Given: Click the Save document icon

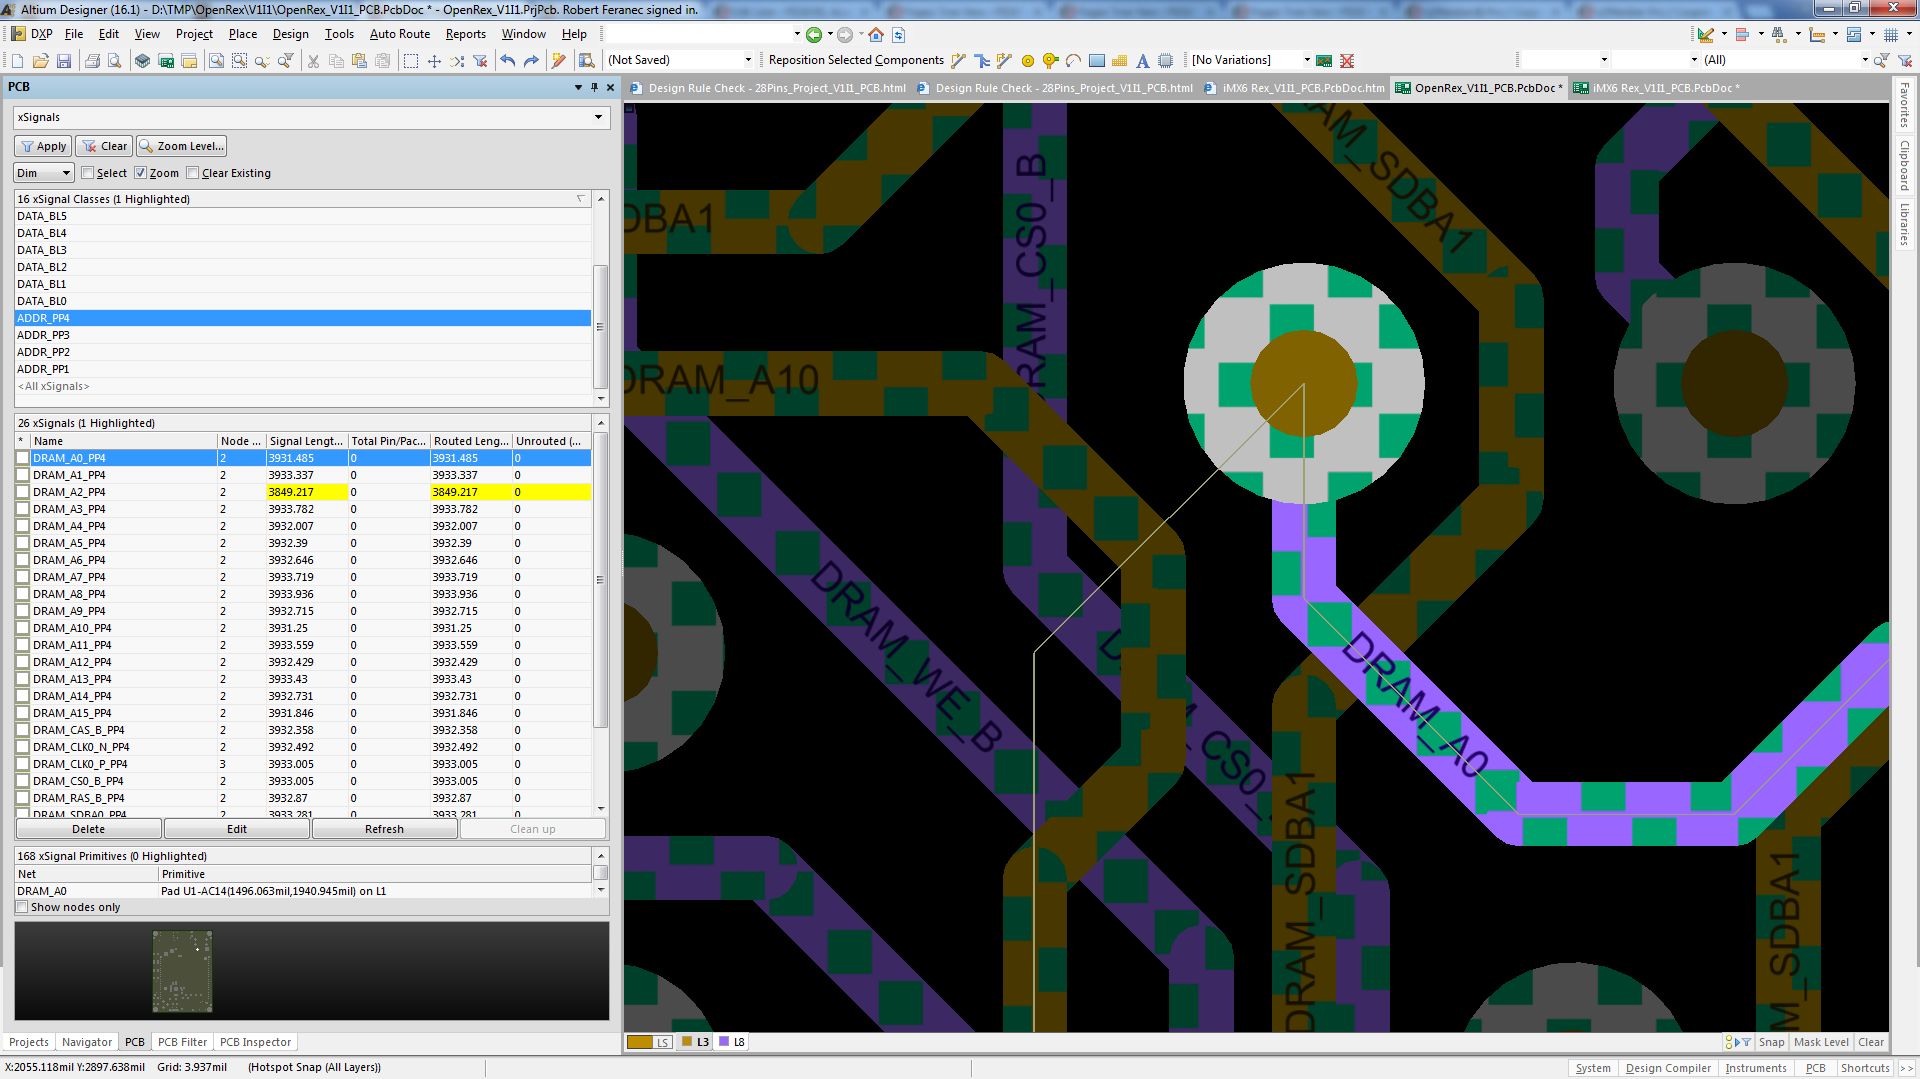Looking at the screenshot, I should 63,61.
